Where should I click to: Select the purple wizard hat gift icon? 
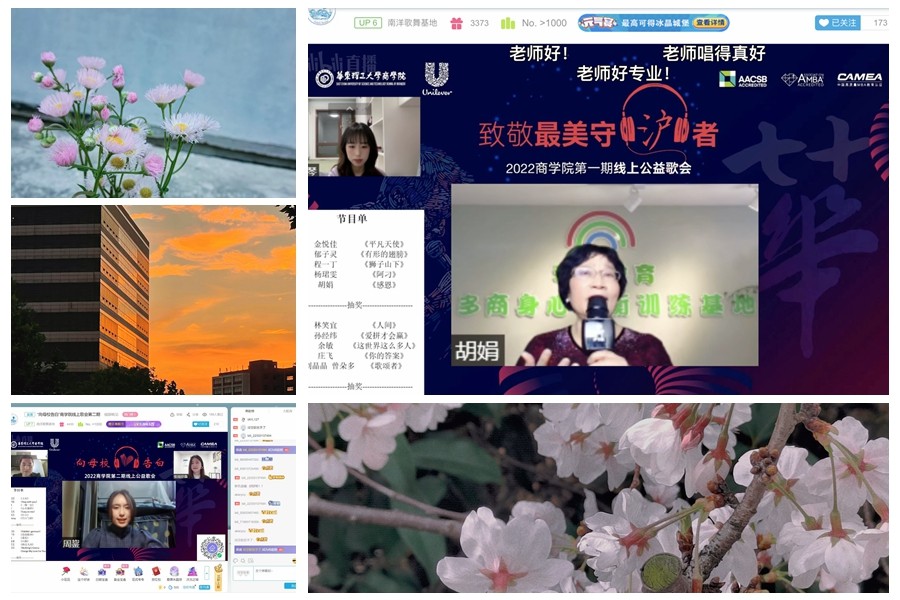pyautogui.click(x=192, y=571)
